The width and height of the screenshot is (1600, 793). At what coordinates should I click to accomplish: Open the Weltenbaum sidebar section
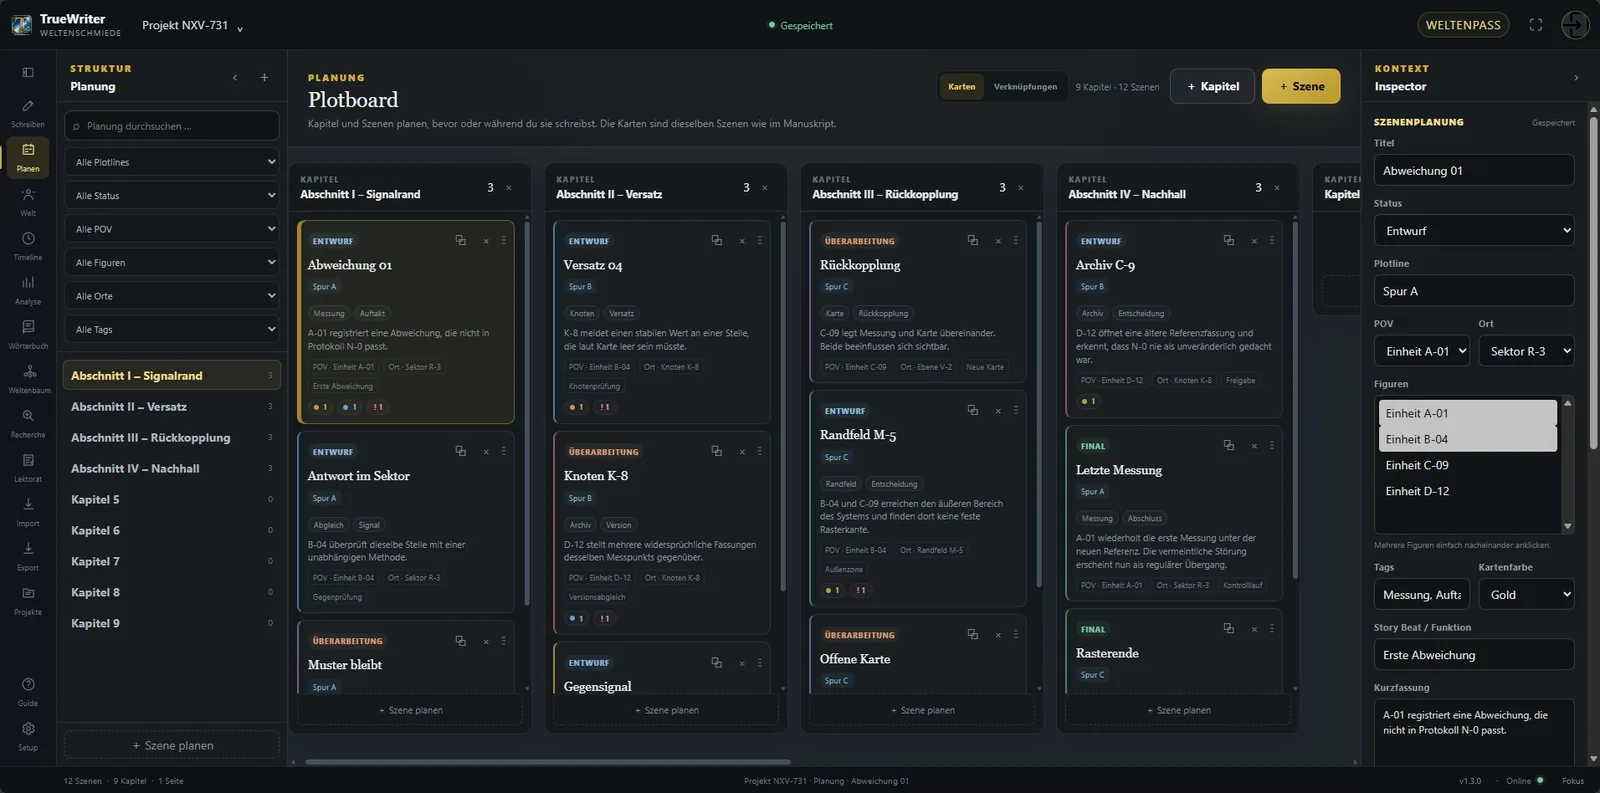[x=28, y=379]
